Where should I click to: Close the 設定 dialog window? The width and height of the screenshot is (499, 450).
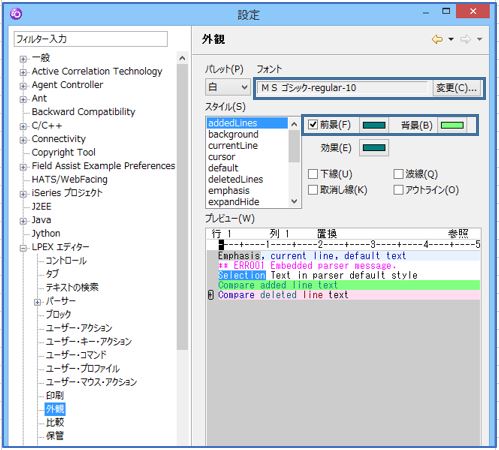click(473, 12)
